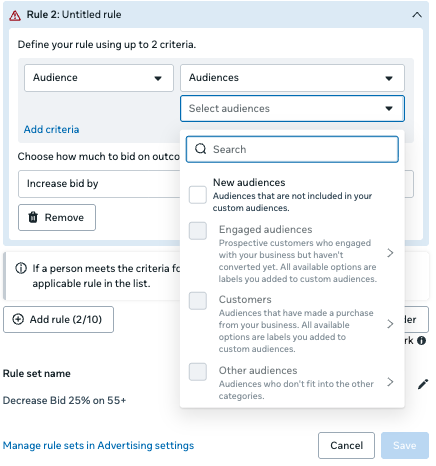
Task: Focus the Search audiences field
Action: click(x=292, y=149)
